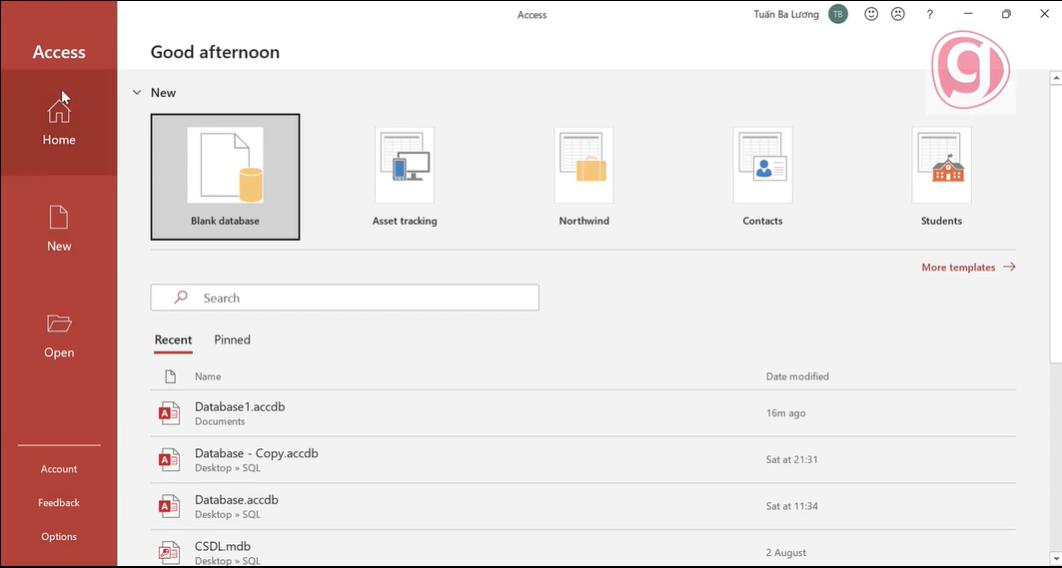Click the TB account avatar
Viewport: 1062px width, 568px height.
(838, 14)
